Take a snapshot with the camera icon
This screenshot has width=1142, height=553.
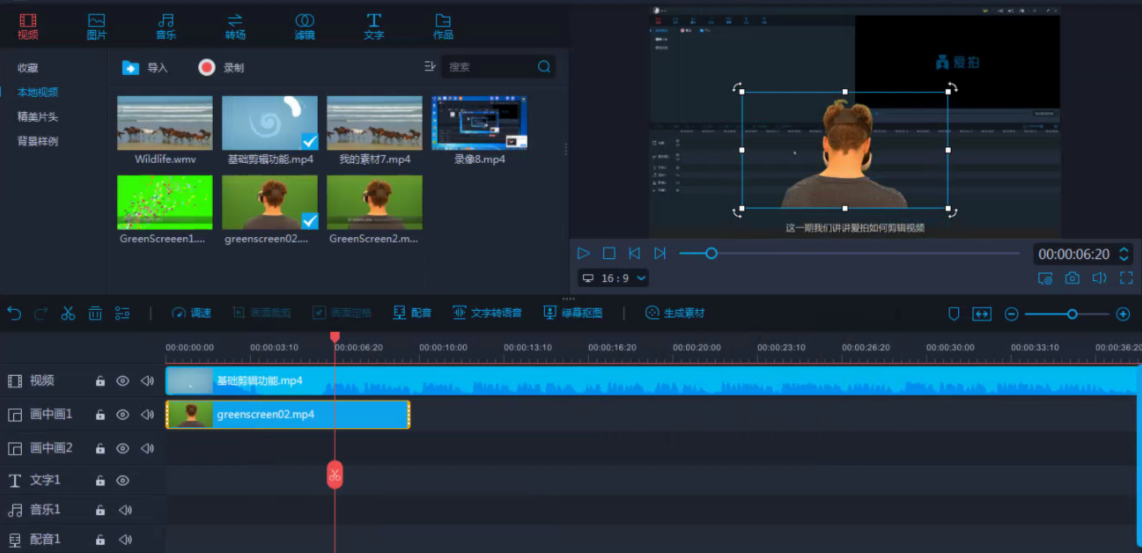1072,278
